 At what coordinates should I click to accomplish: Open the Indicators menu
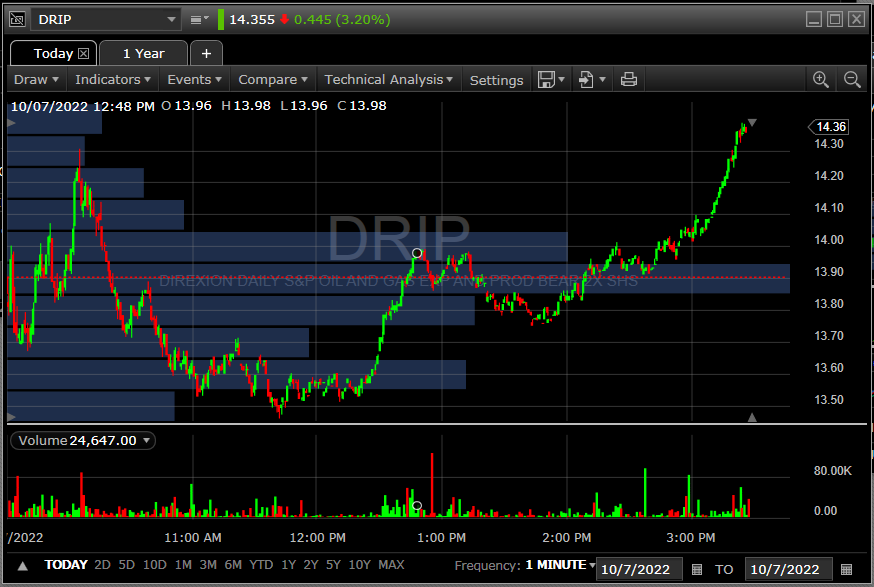[113, 80]
